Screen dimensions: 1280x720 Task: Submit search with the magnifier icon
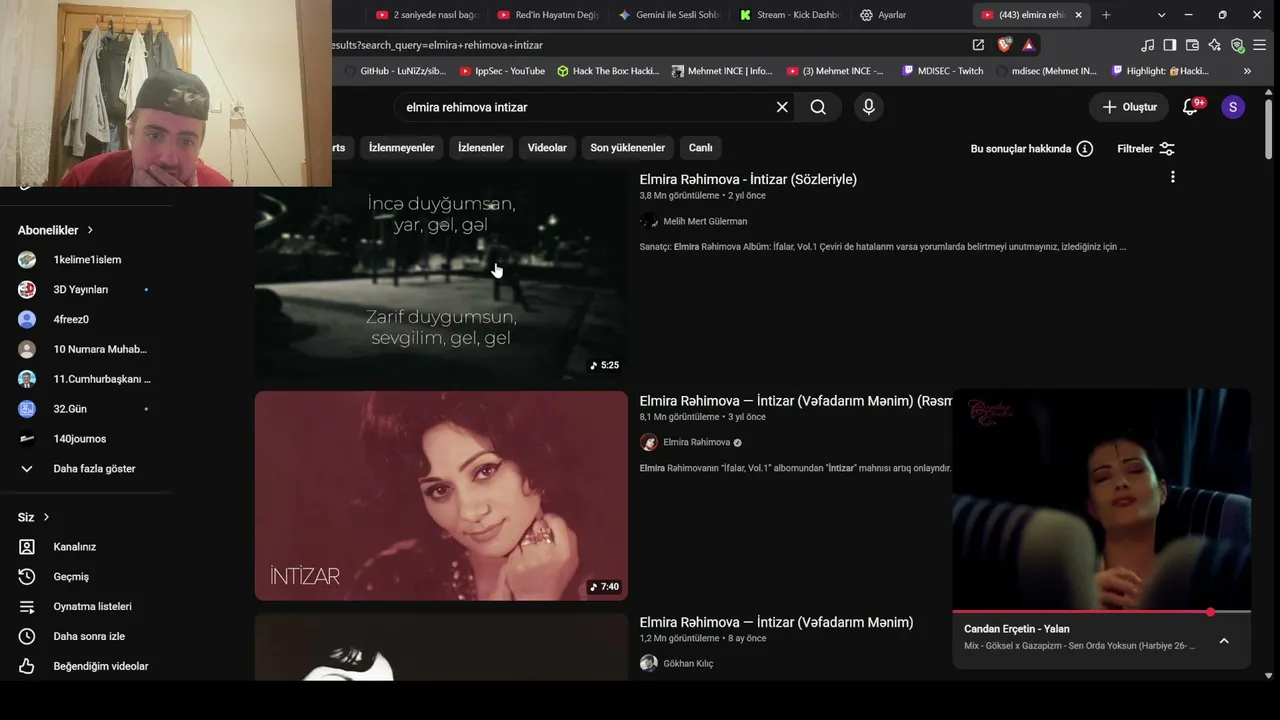pyautogui.click(x=818, y=107)
